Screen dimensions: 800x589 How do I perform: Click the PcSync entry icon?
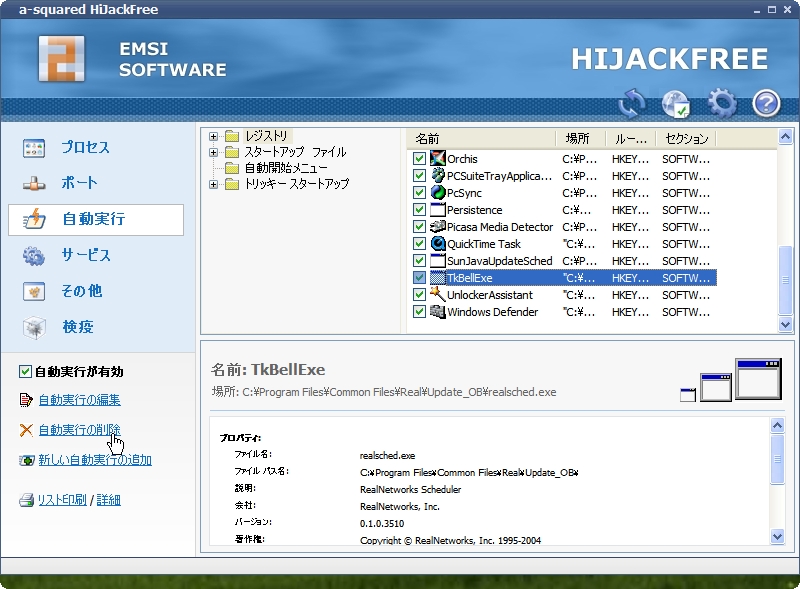click(x=438, y=192)
